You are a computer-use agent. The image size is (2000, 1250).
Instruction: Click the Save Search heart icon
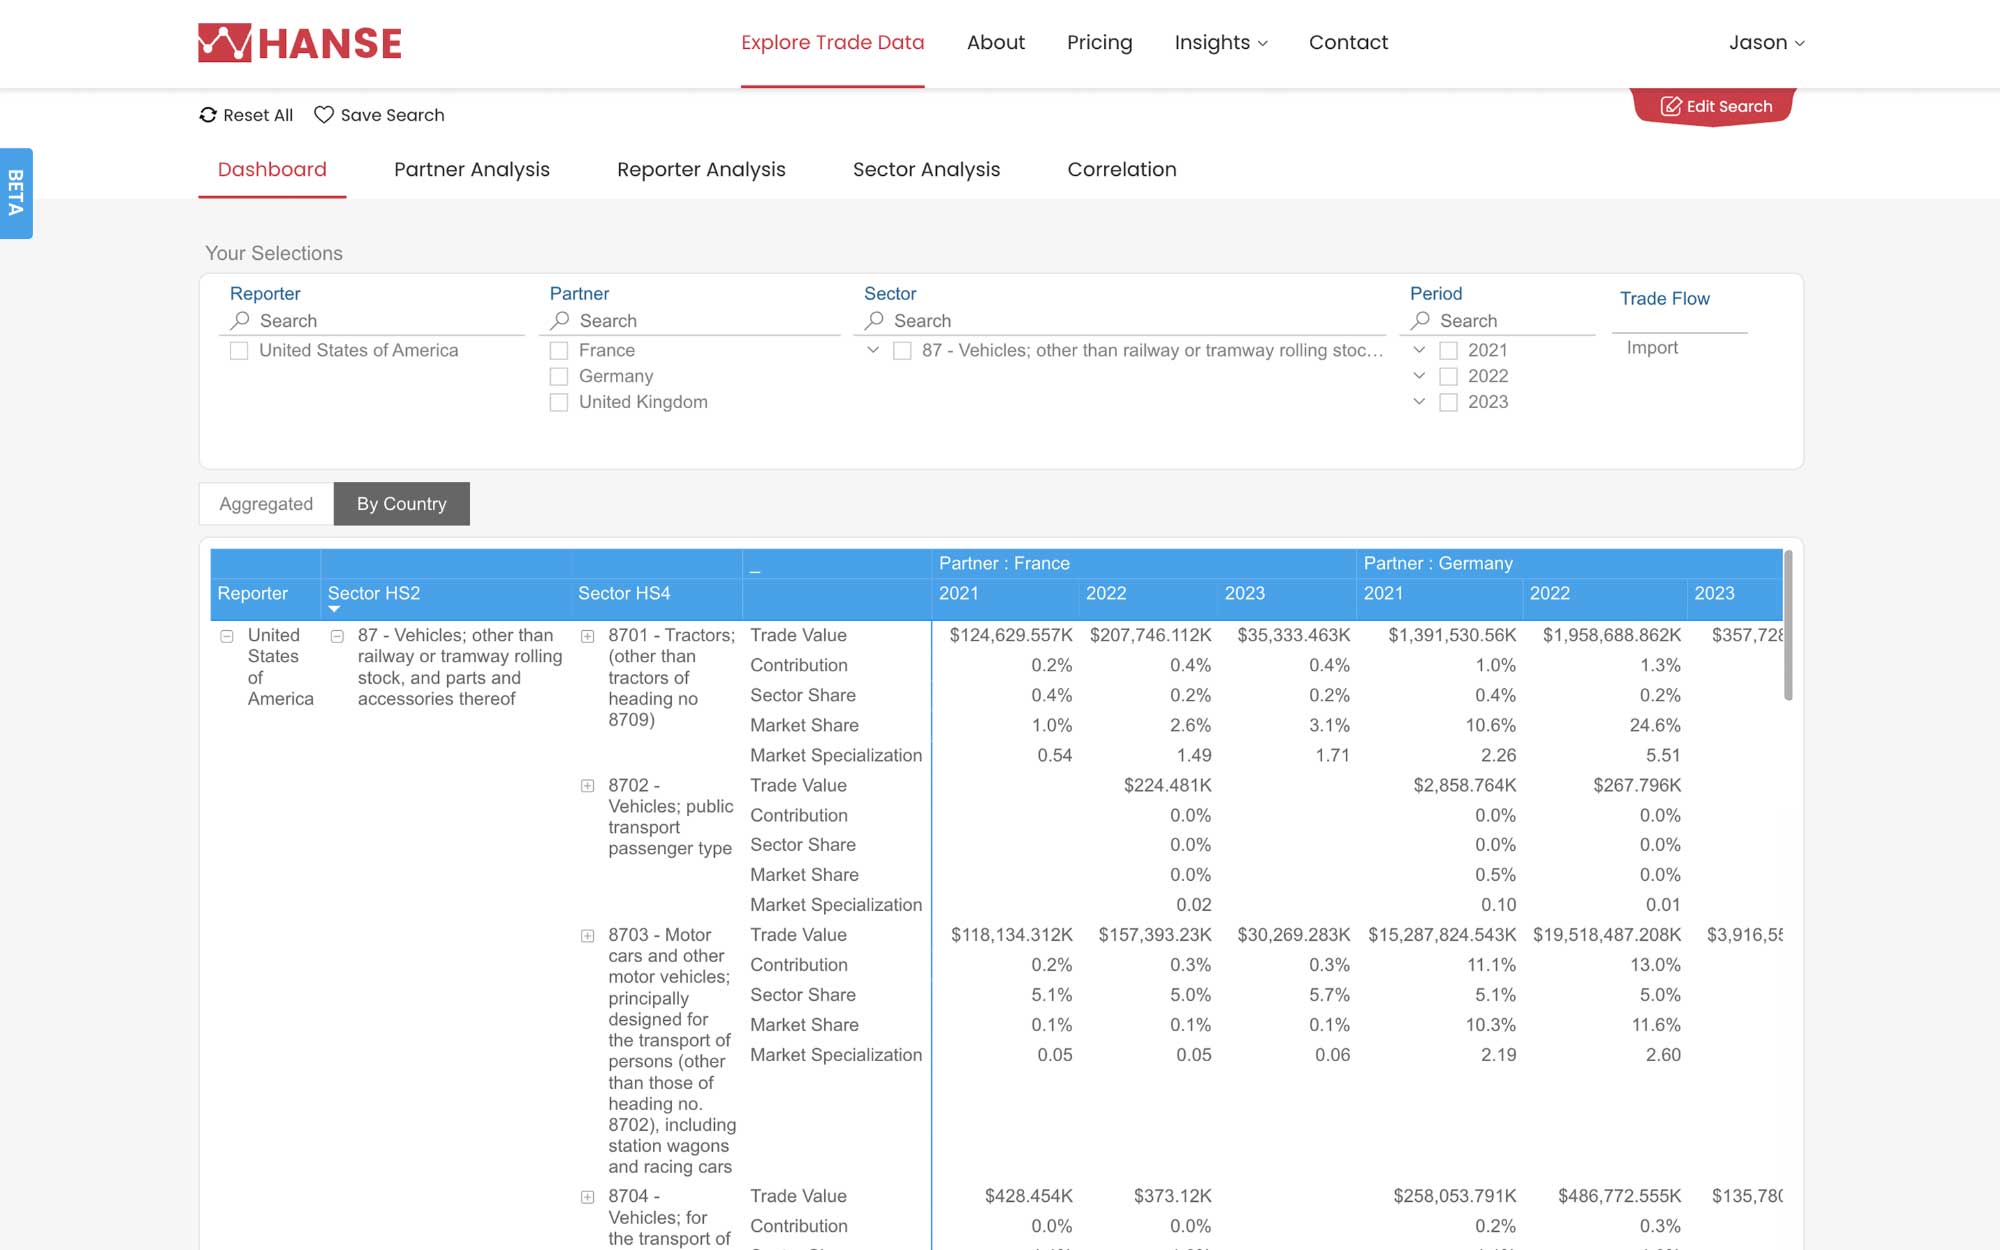pyautogui.click(x=324, y=115)
